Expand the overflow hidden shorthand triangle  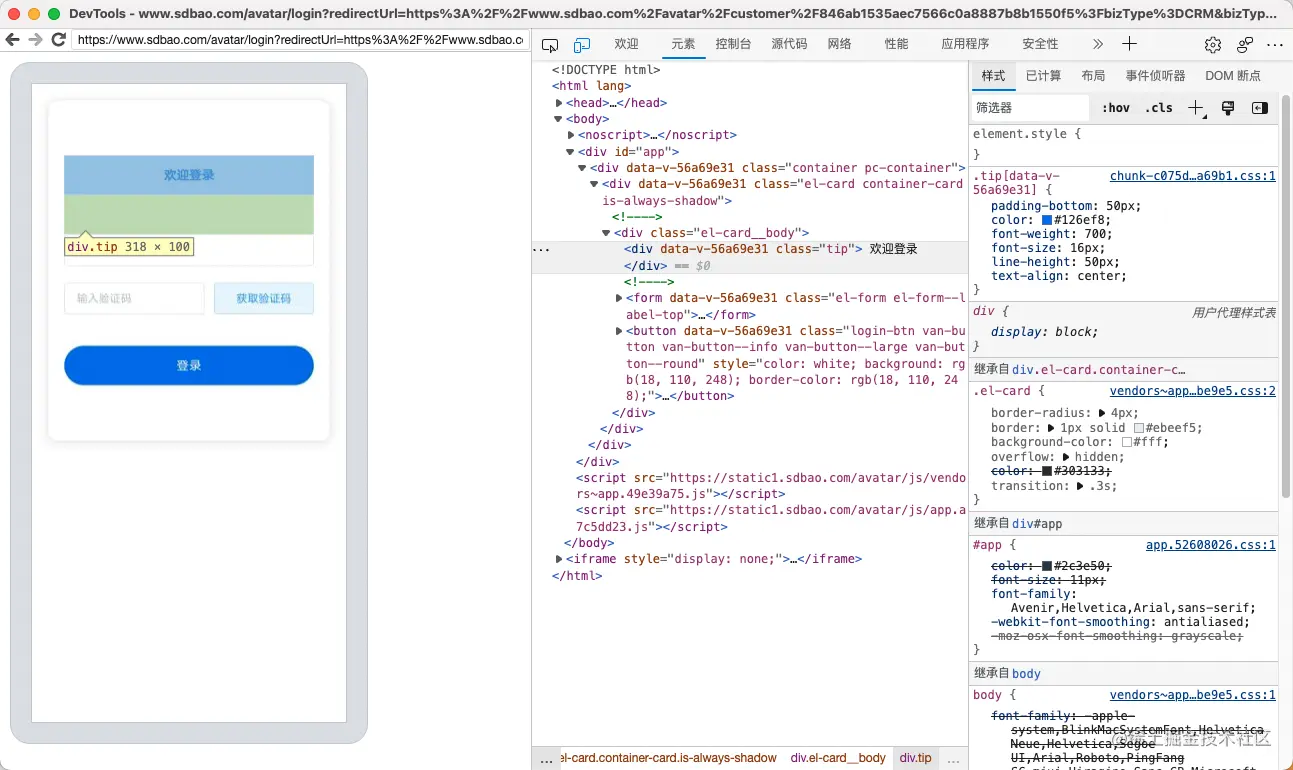(x=1066, y=457)
